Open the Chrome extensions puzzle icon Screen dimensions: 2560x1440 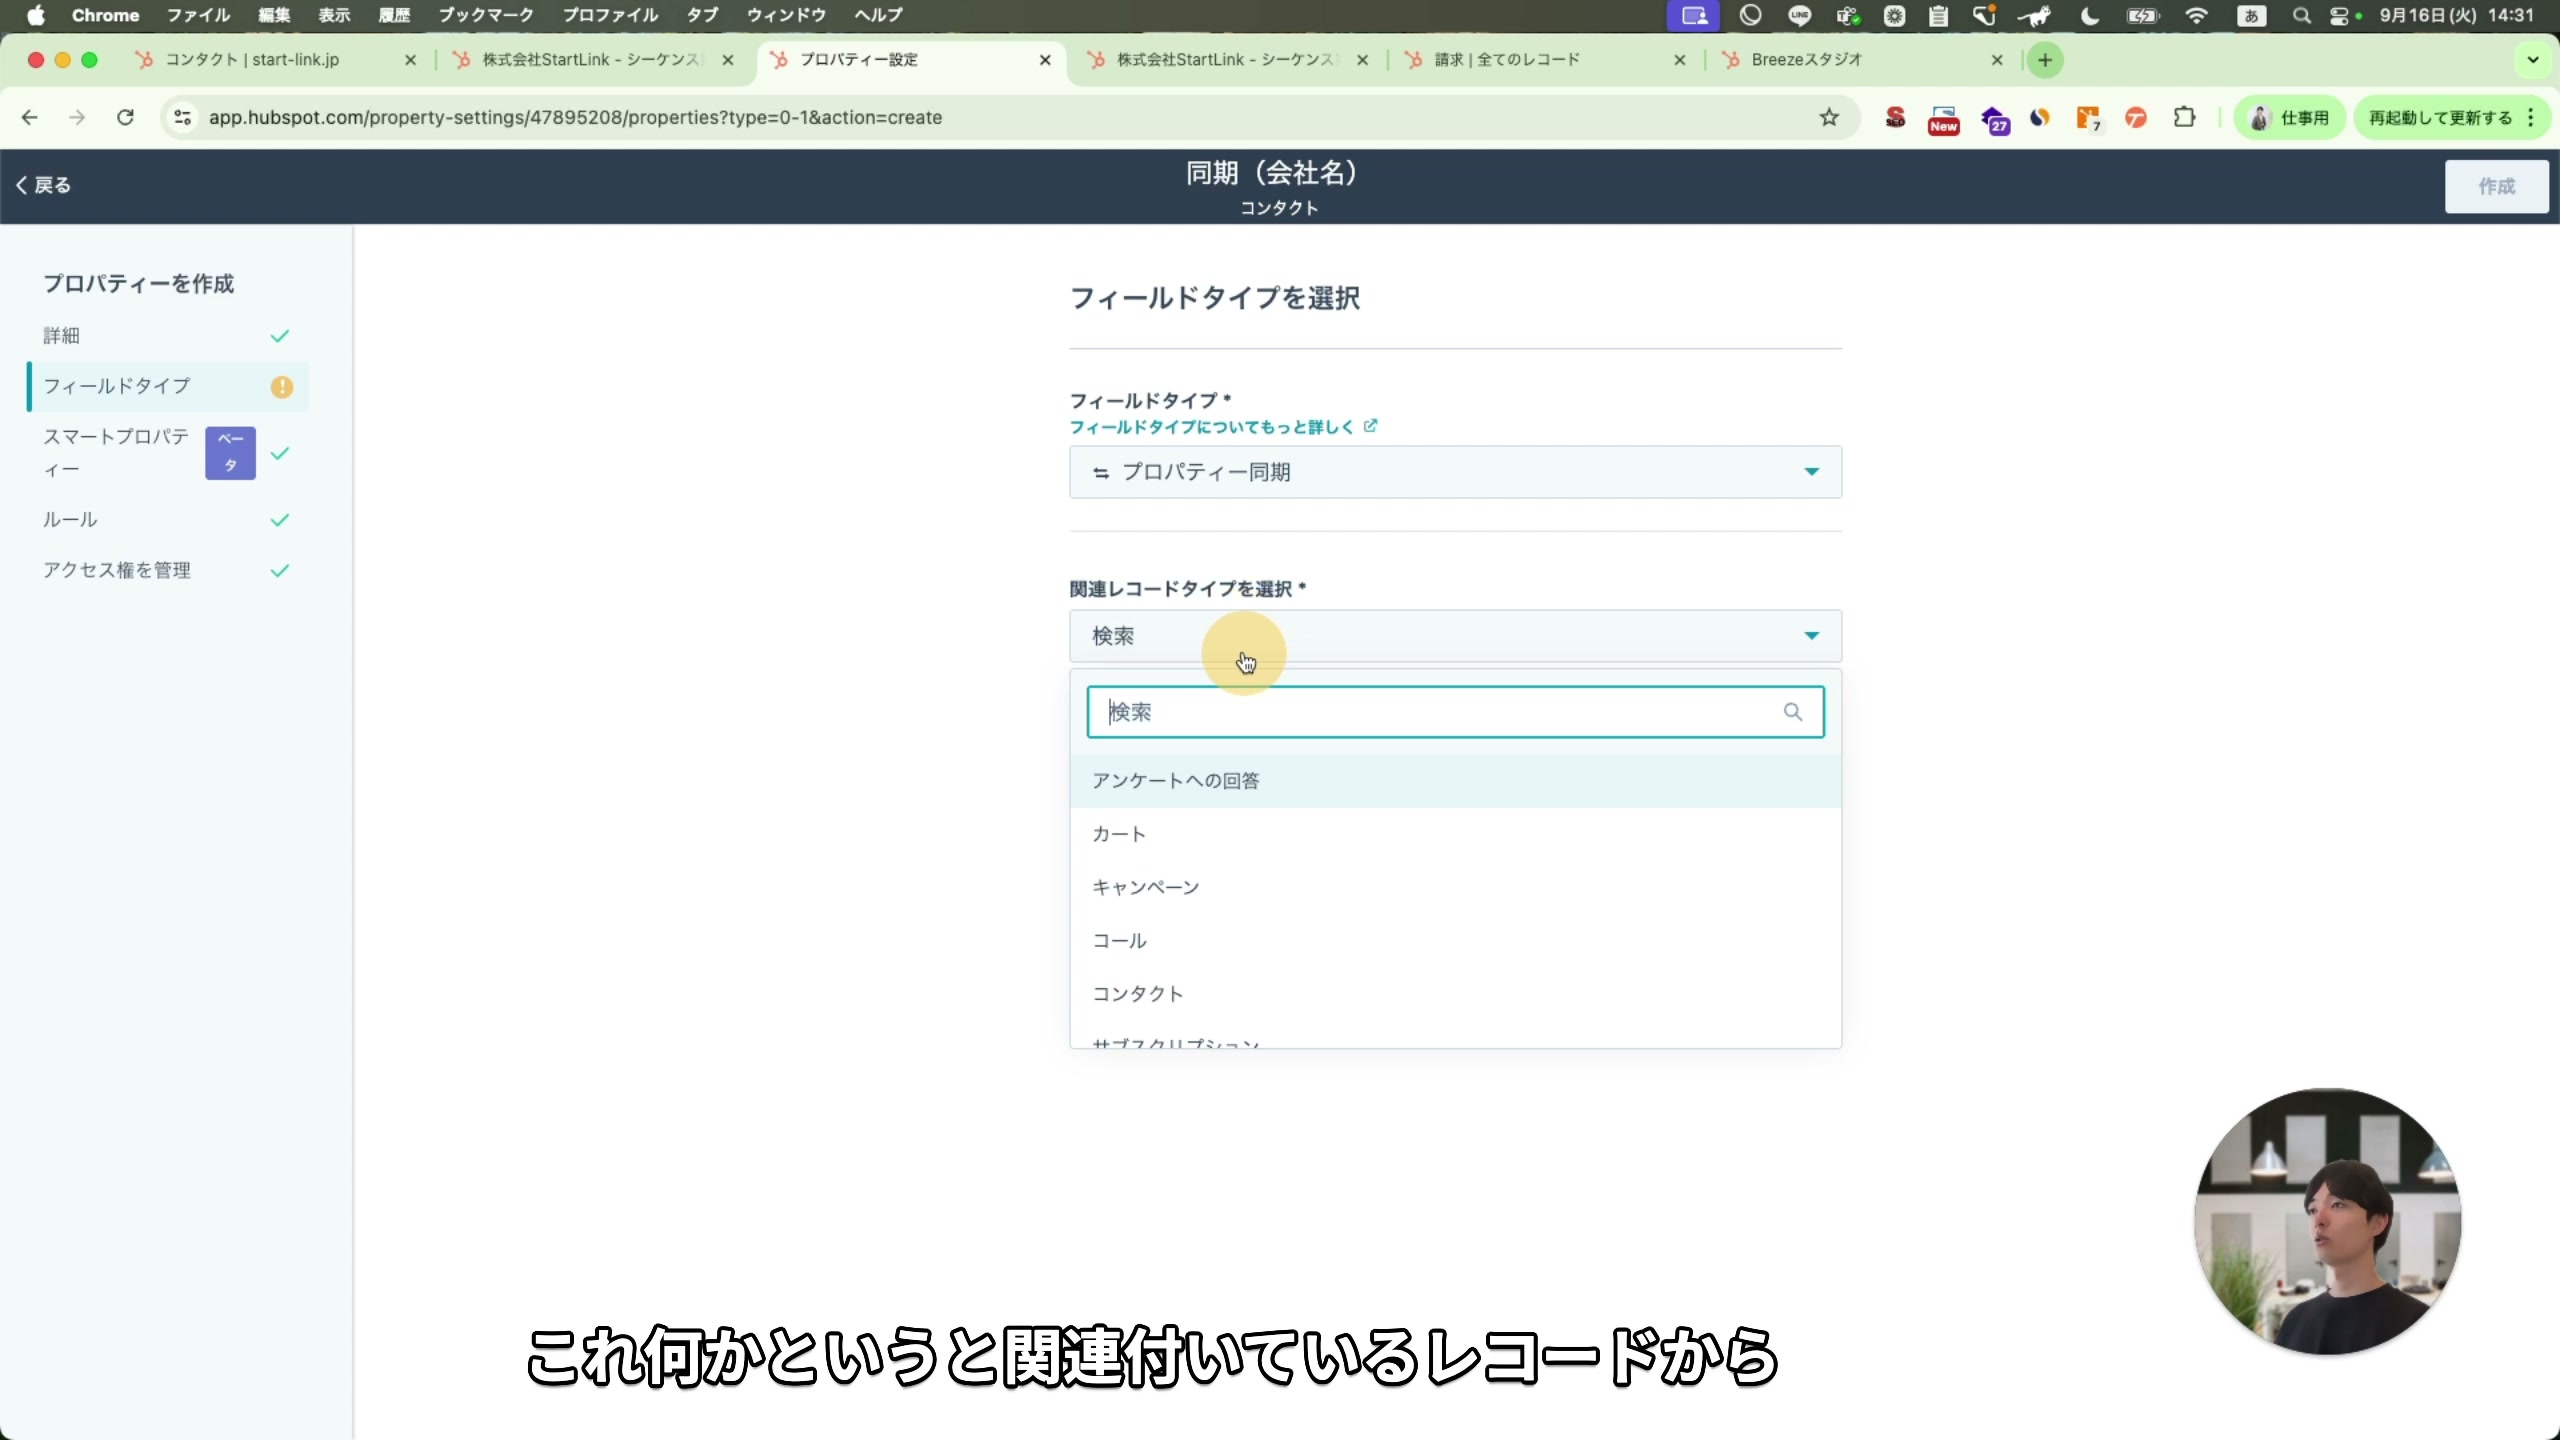[2184, 117]
